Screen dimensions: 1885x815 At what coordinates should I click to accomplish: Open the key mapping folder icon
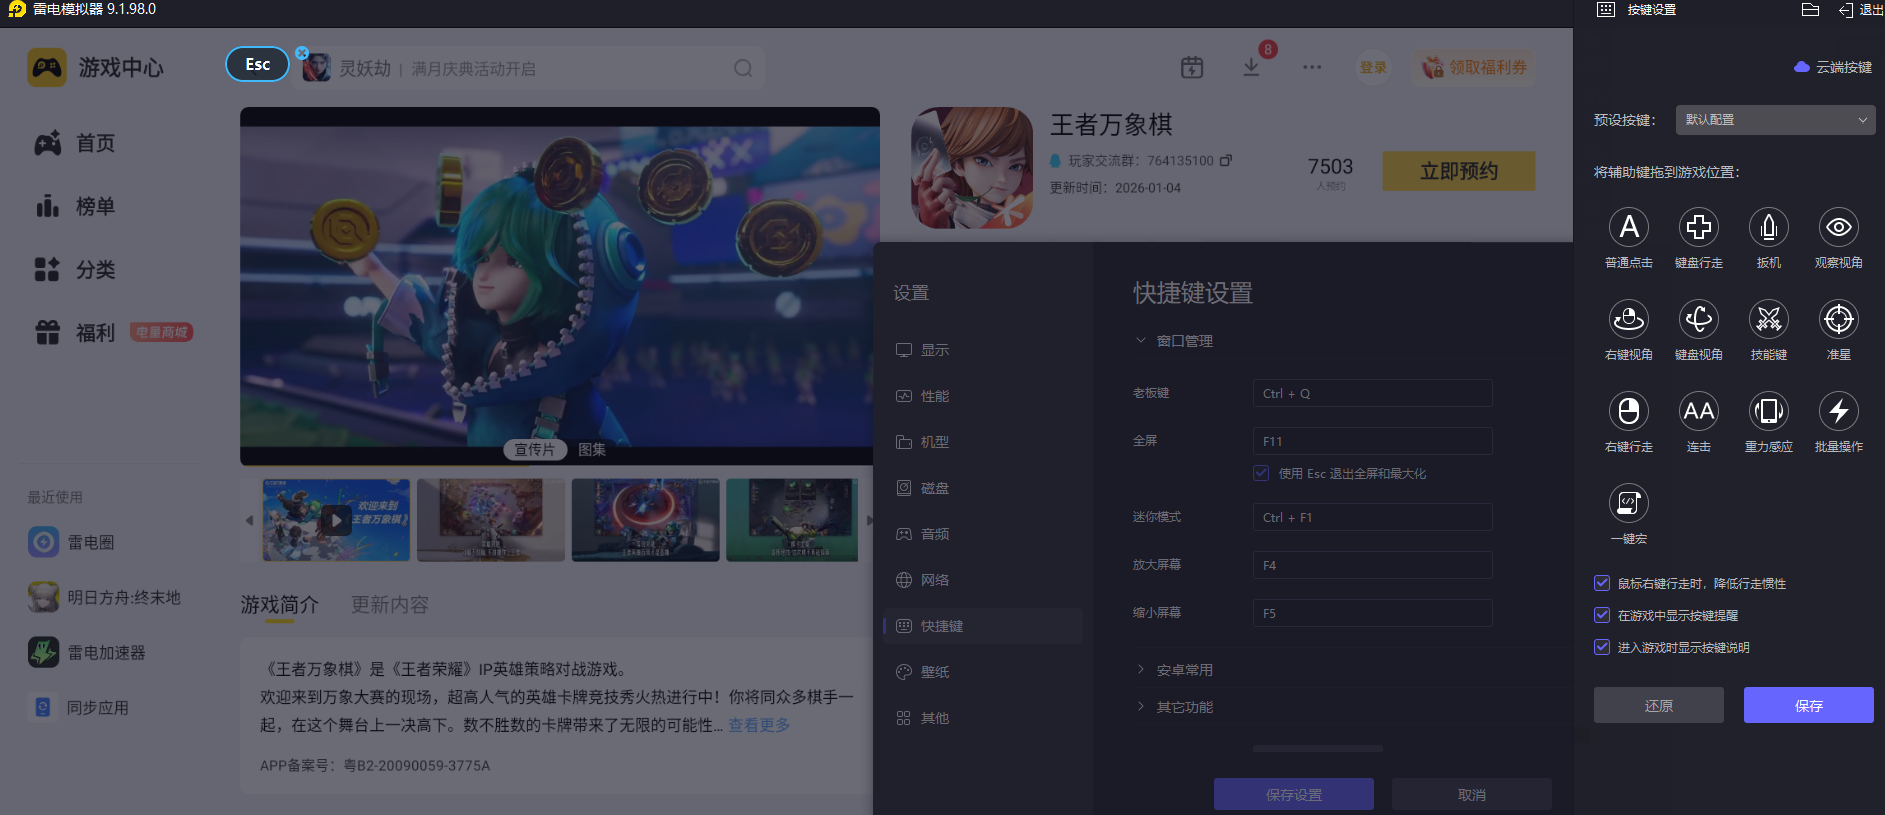1810,10
